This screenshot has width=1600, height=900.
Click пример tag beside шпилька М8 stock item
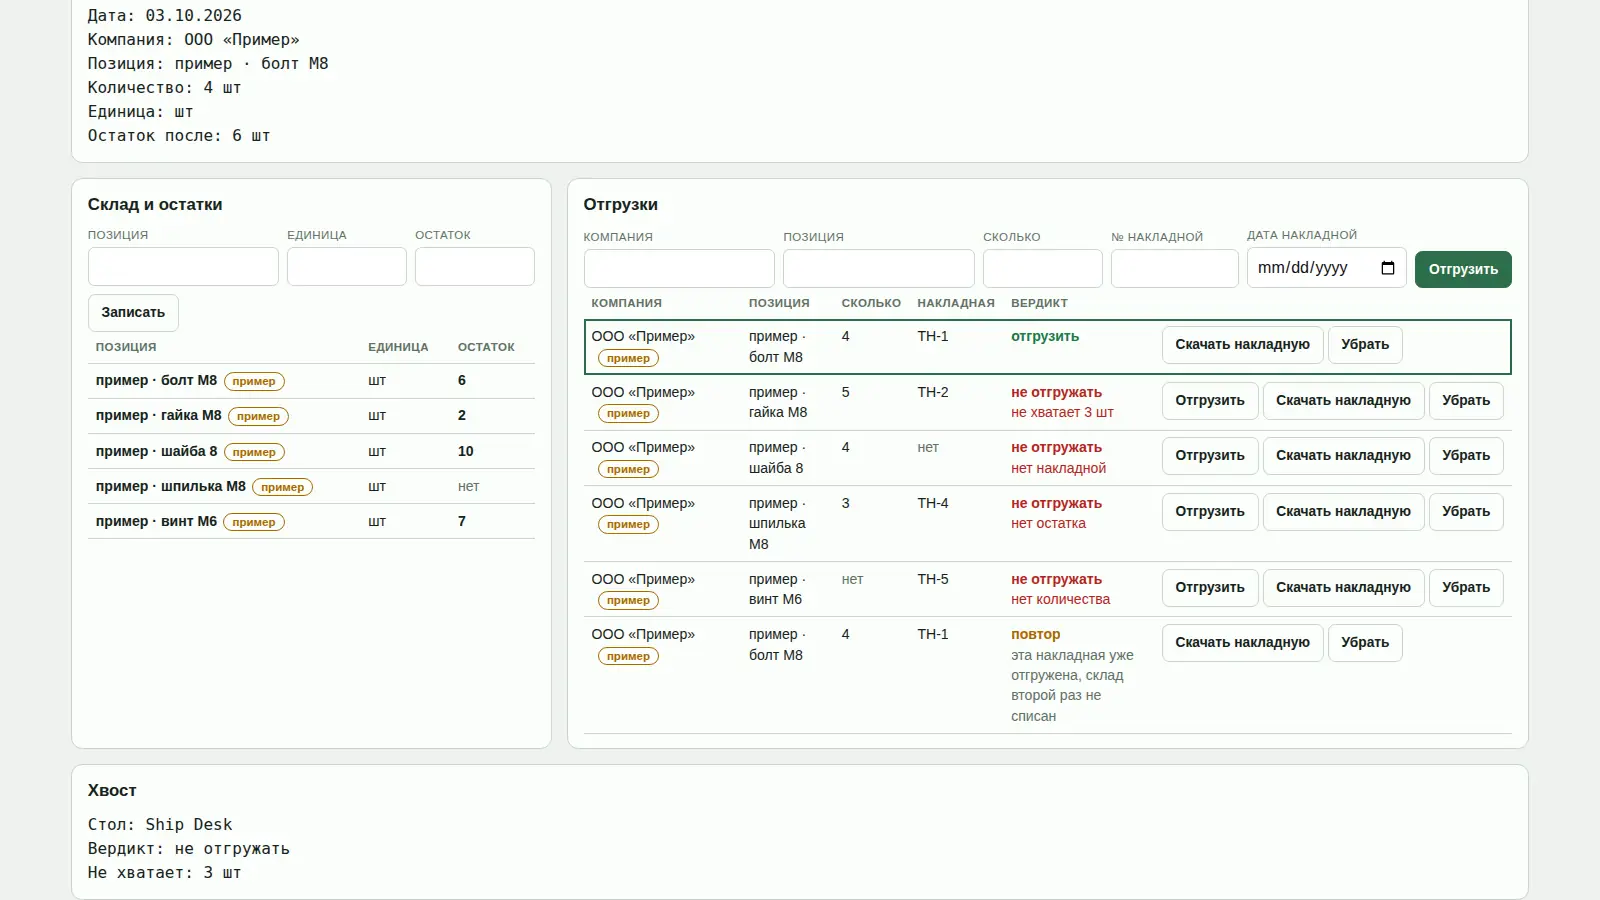(283, 487)
